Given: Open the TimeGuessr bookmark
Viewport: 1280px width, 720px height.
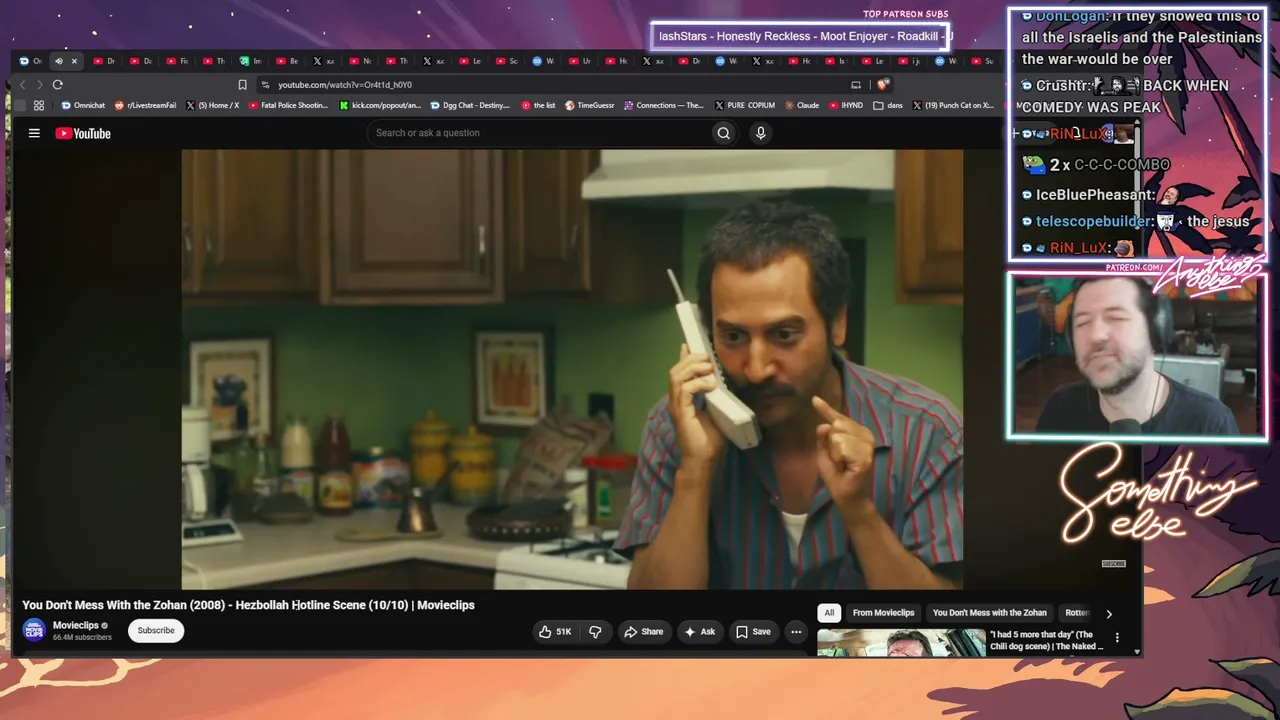Looking at the screenshot, I should click(590, 105).
